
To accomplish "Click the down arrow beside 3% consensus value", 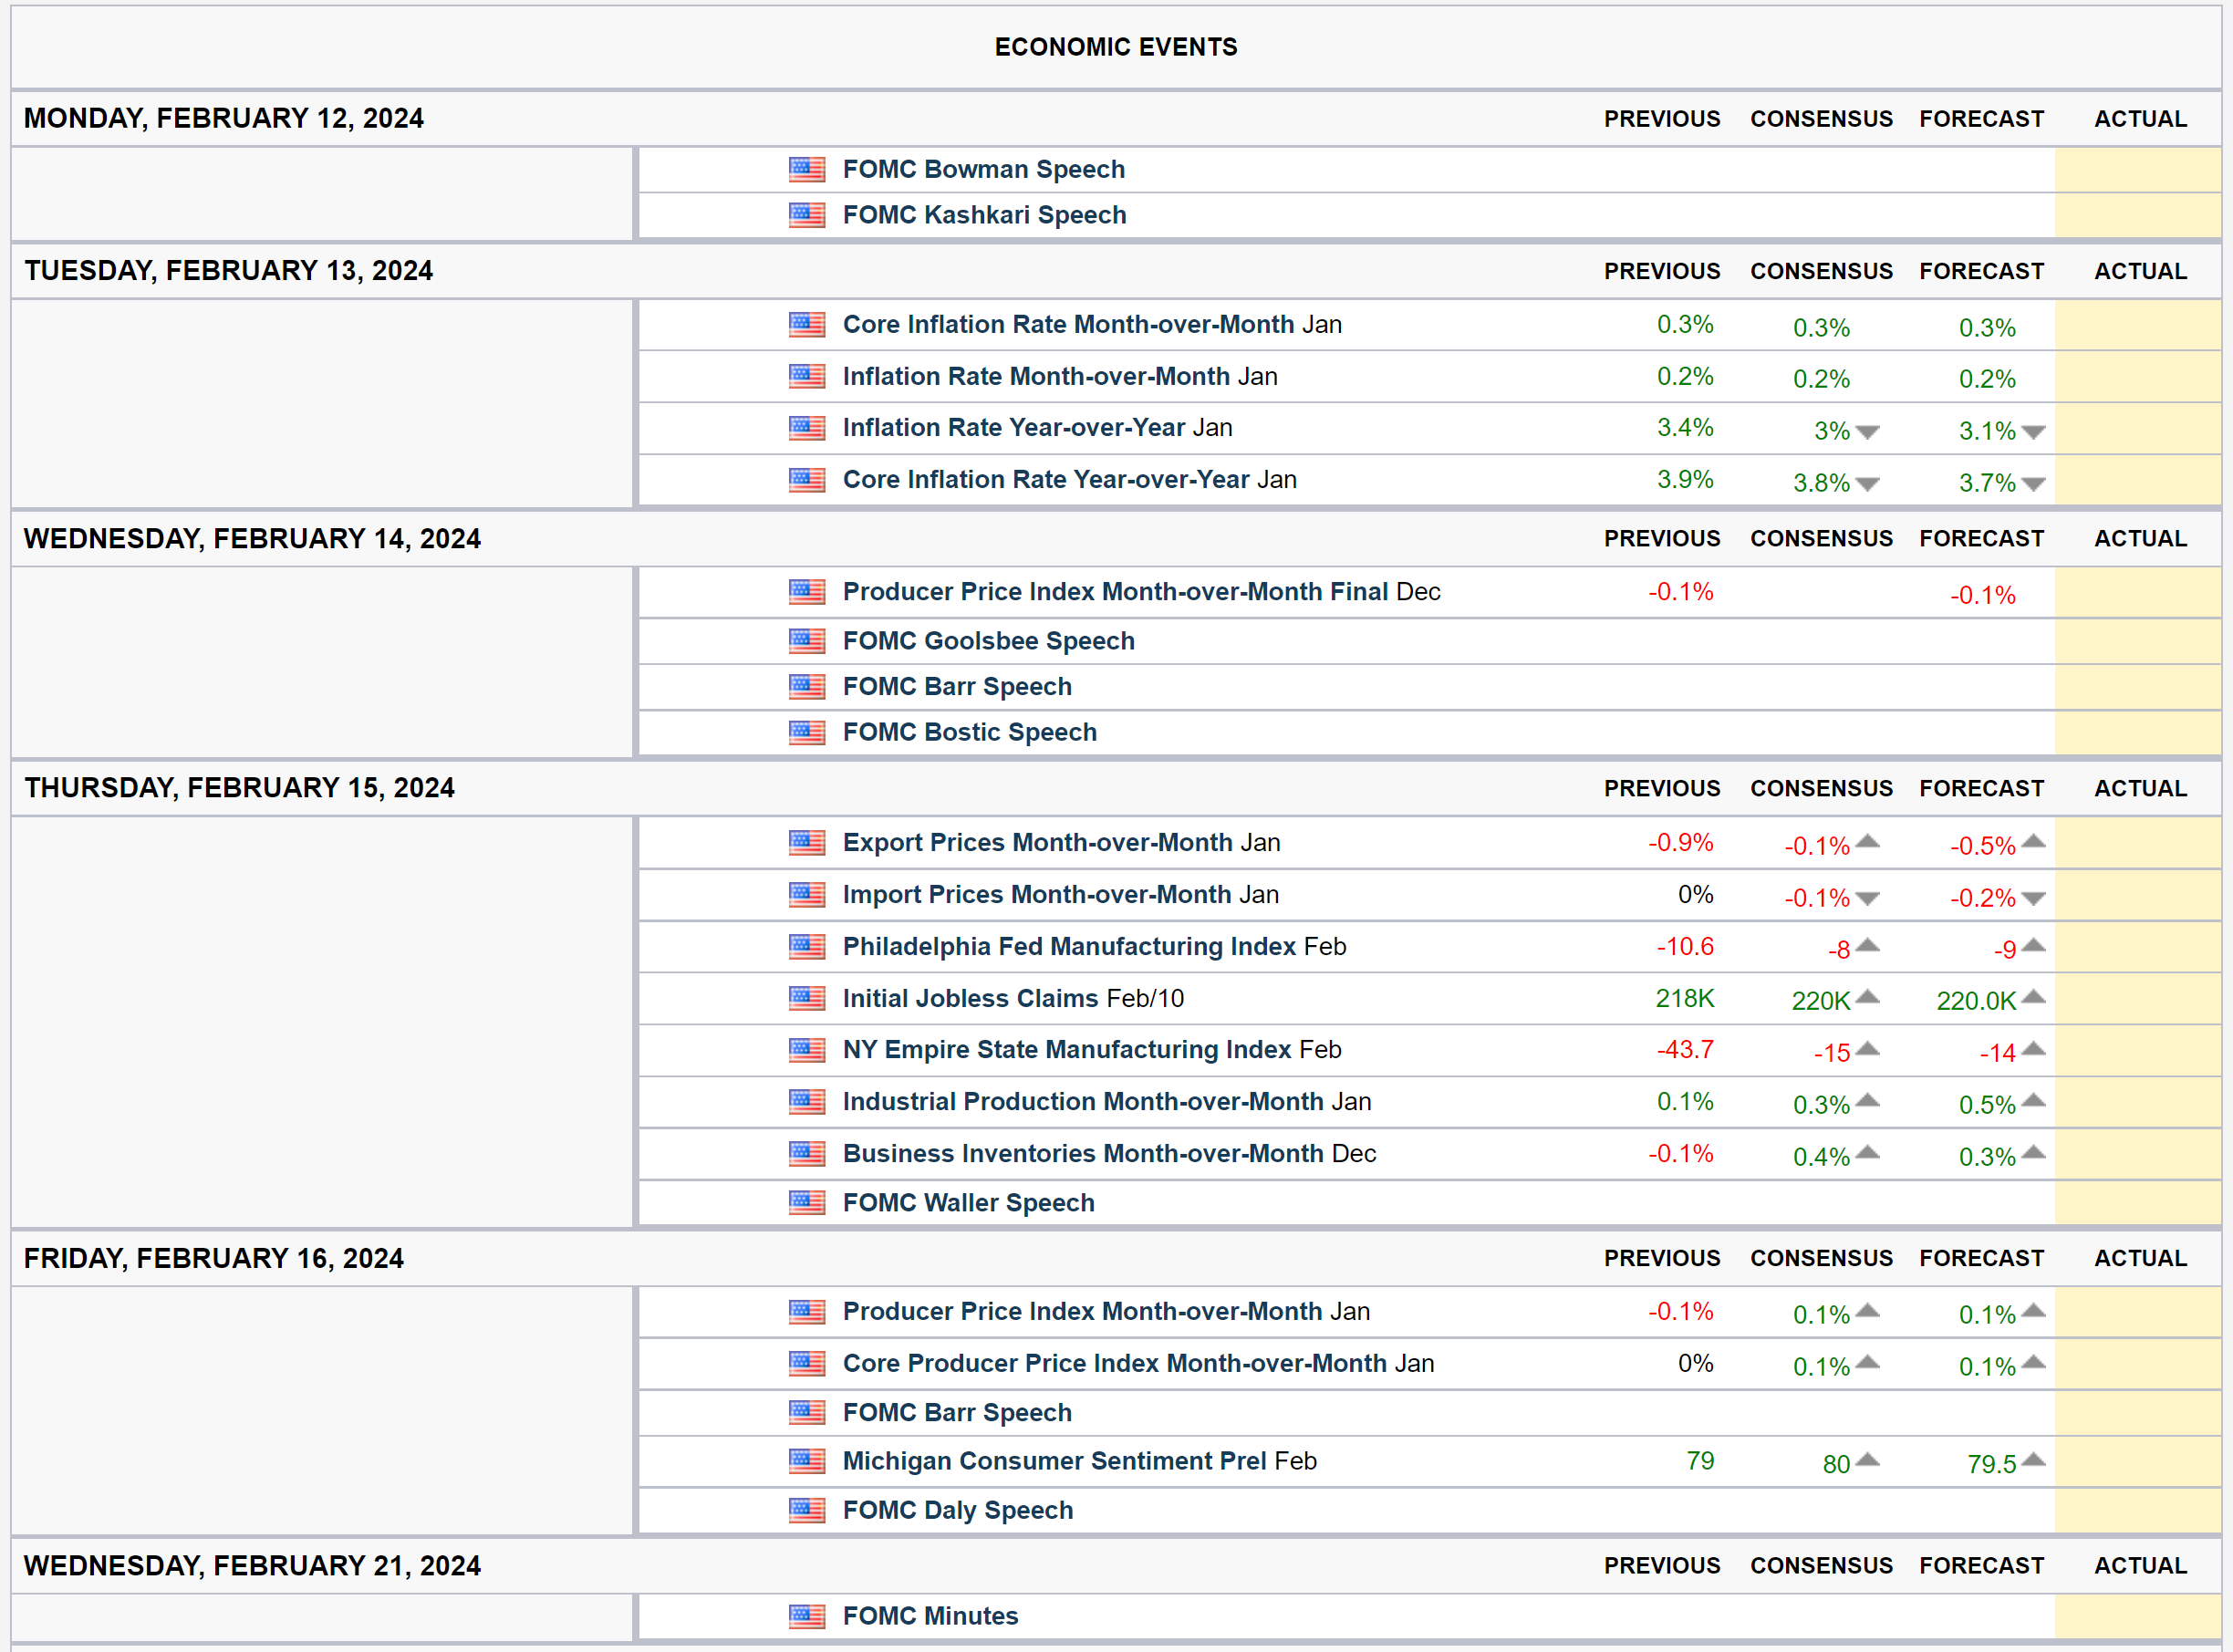I will [1867, 432].
